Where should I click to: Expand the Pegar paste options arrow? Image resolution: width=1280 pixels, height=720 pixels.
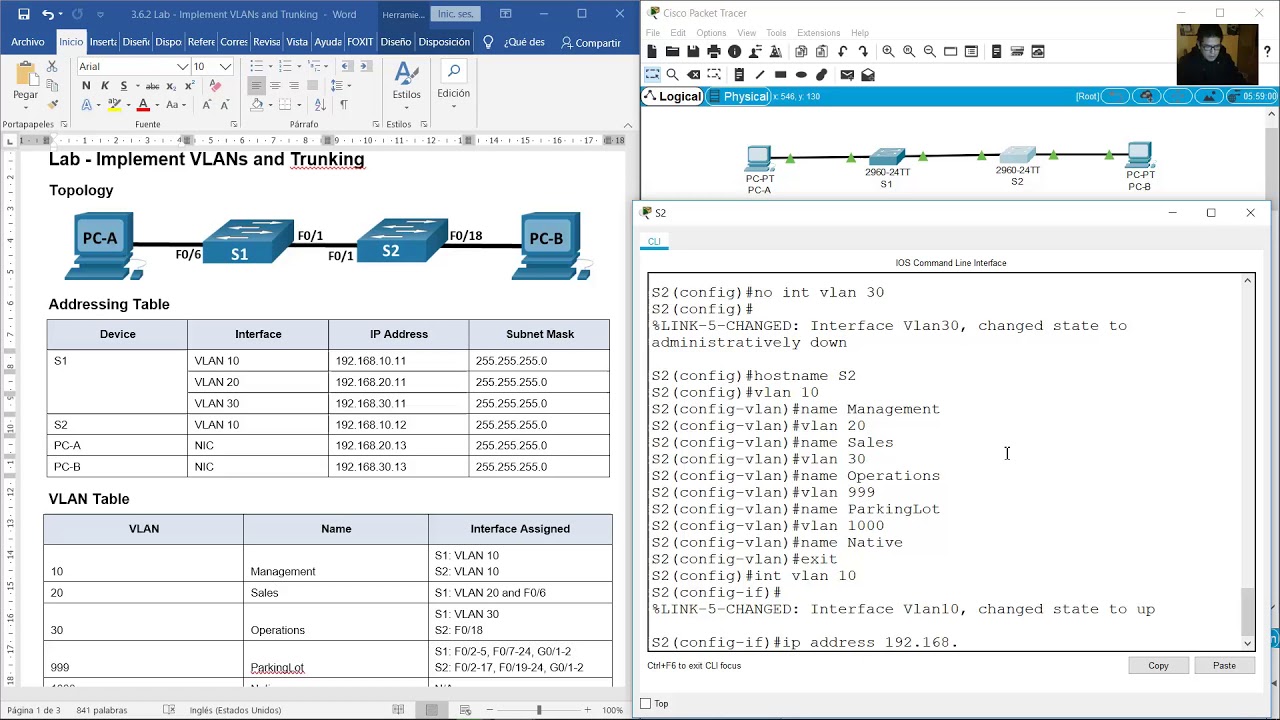coord(26,107)
